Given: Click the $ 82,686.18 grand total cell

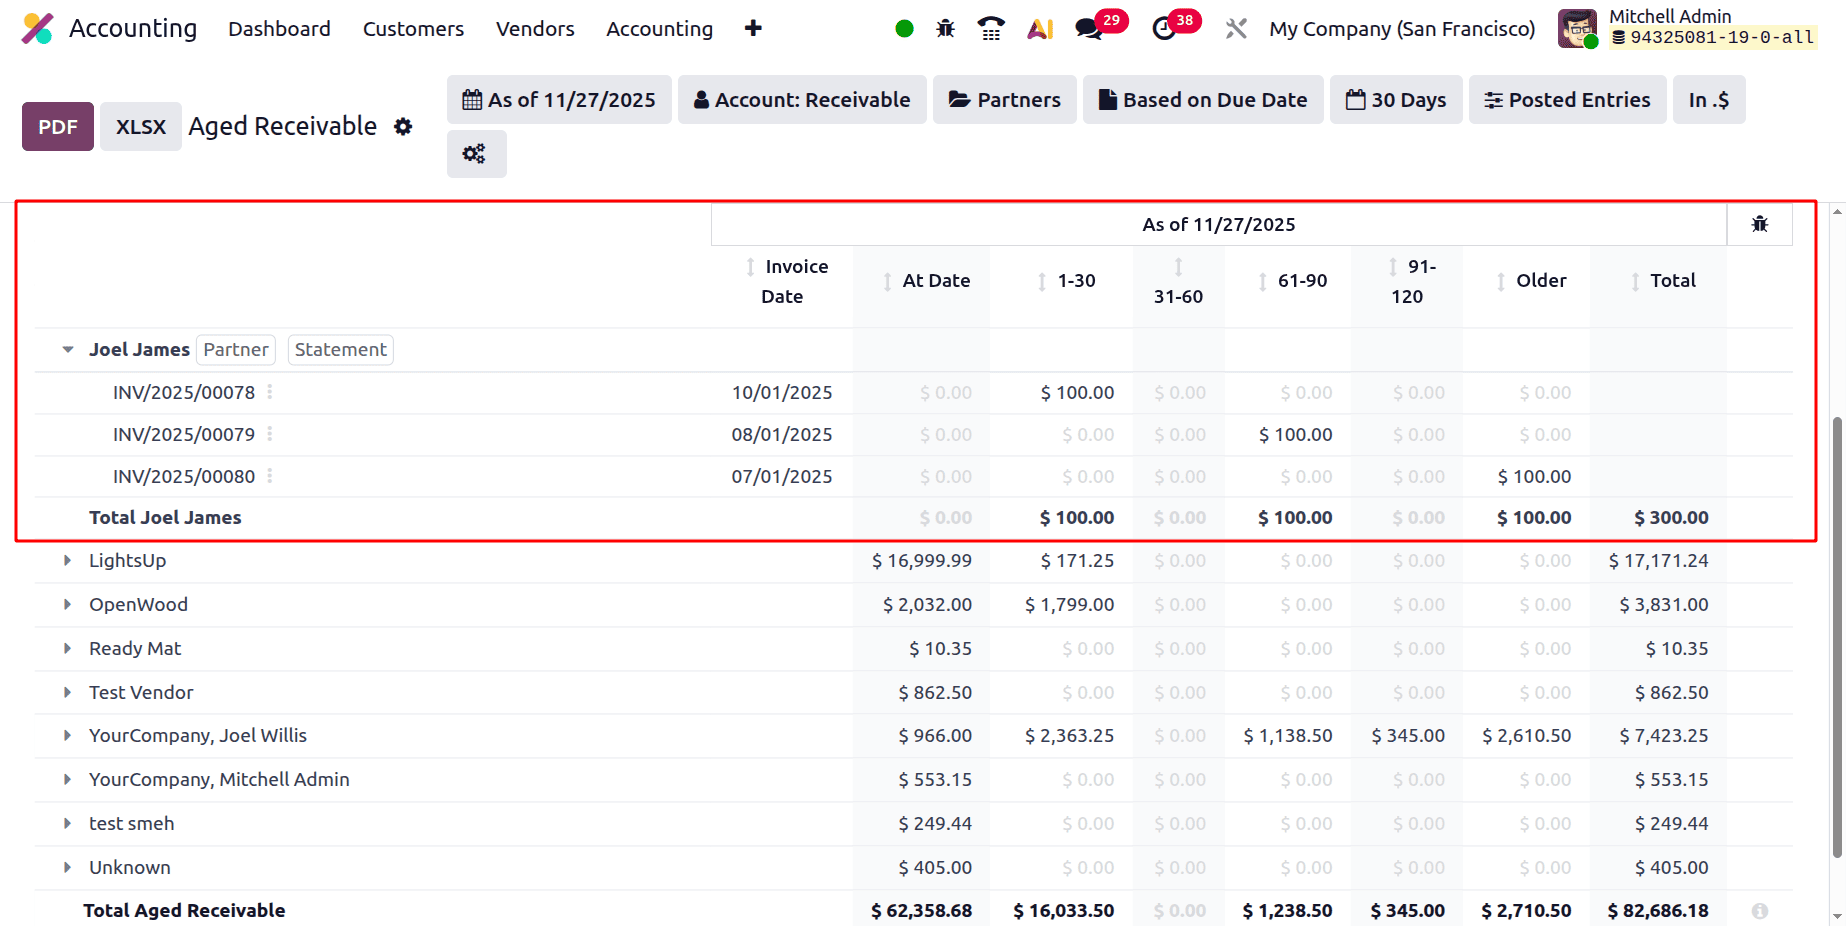Looking at the screenshot, I should click(1658, 911).
